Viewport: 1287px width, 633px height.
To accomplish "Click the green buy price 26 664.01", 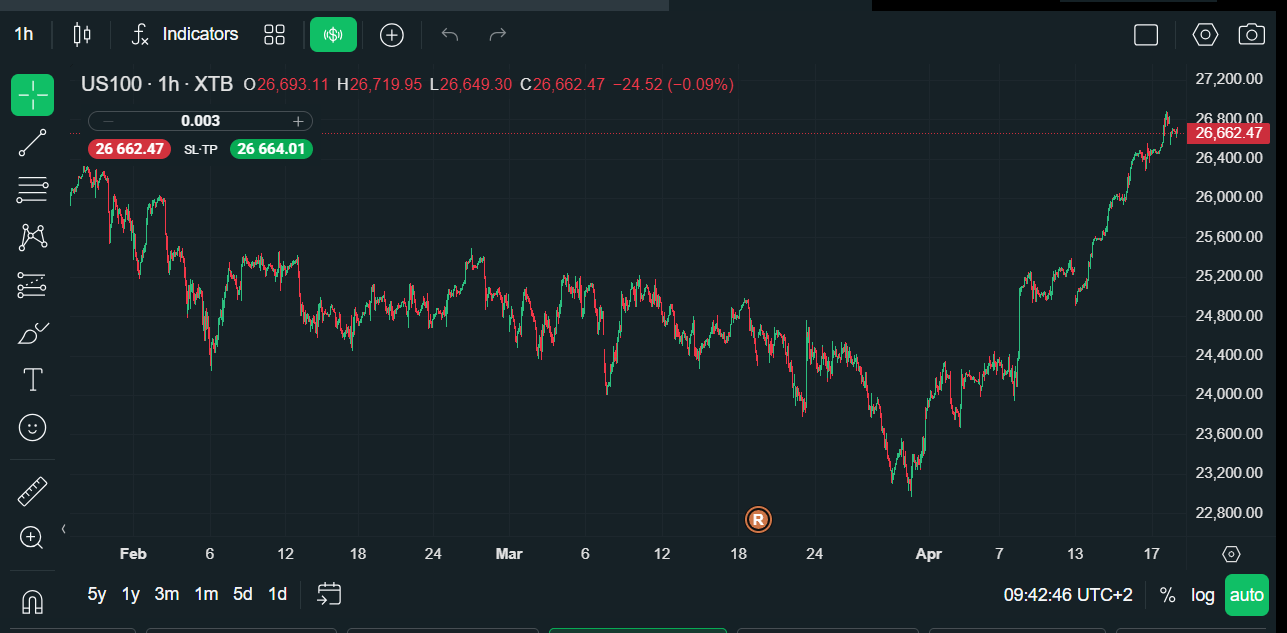I will pyautogui.click(x=271, y=149).
